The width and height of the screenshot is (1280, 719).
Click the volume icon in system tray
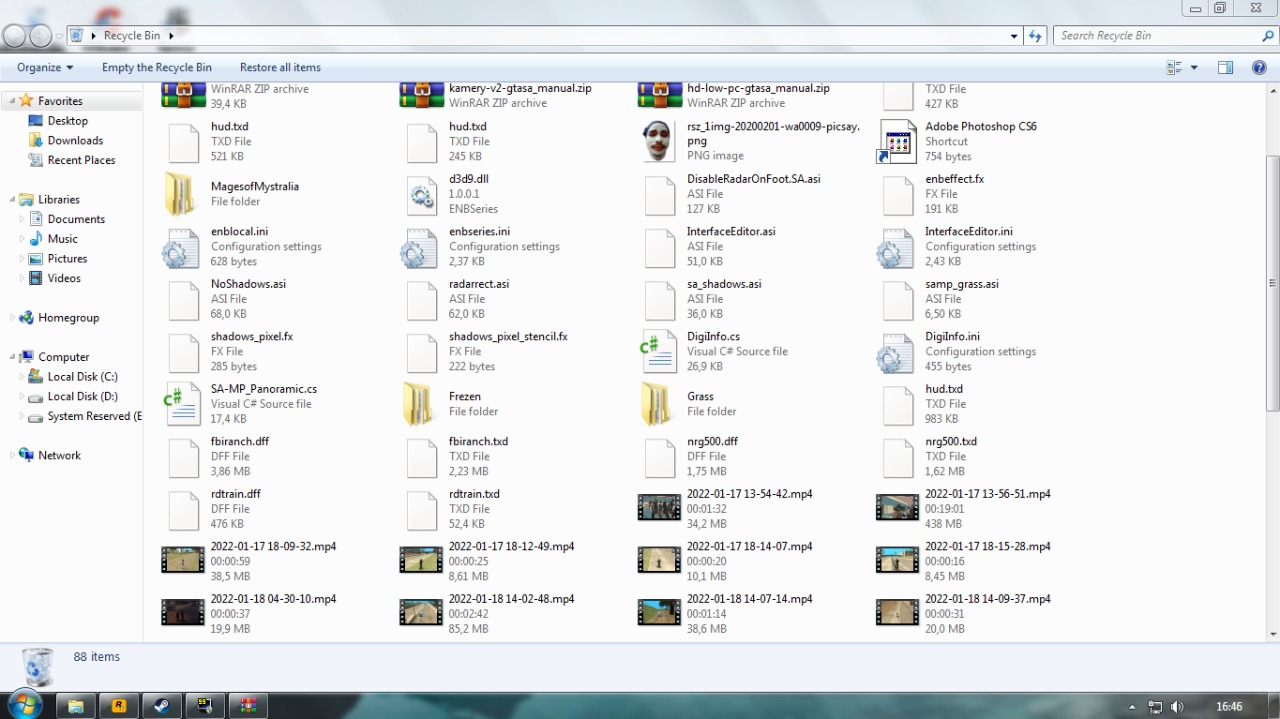1177,706
